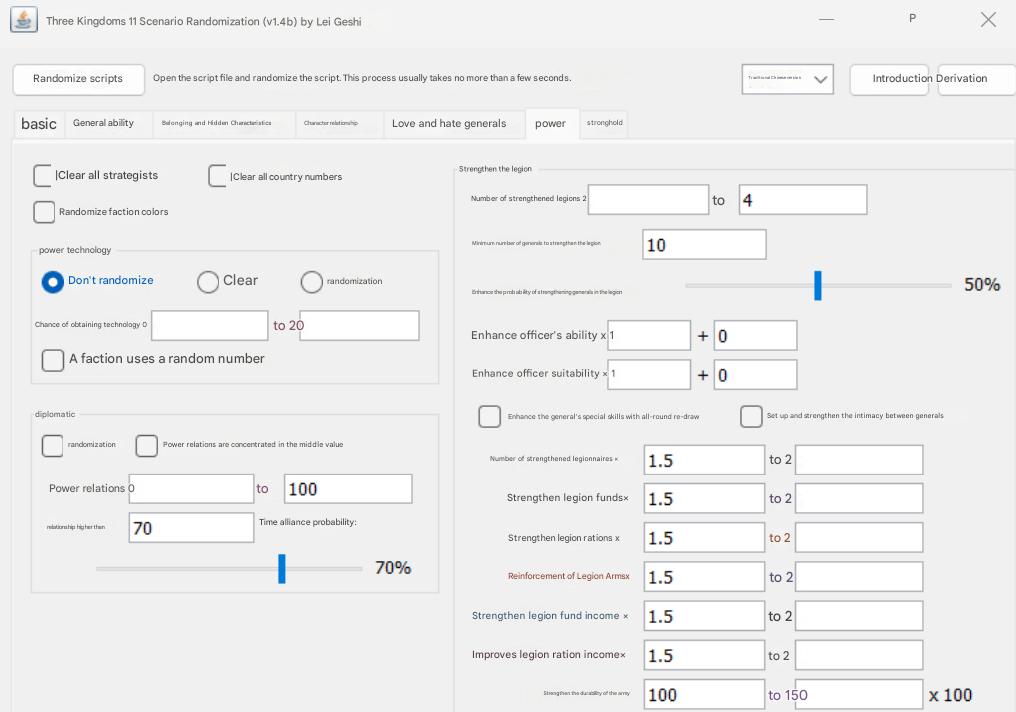Click Strengthen legion fund income maximum field
This screenshot has width=1016, height=712.
coord(859,616)
